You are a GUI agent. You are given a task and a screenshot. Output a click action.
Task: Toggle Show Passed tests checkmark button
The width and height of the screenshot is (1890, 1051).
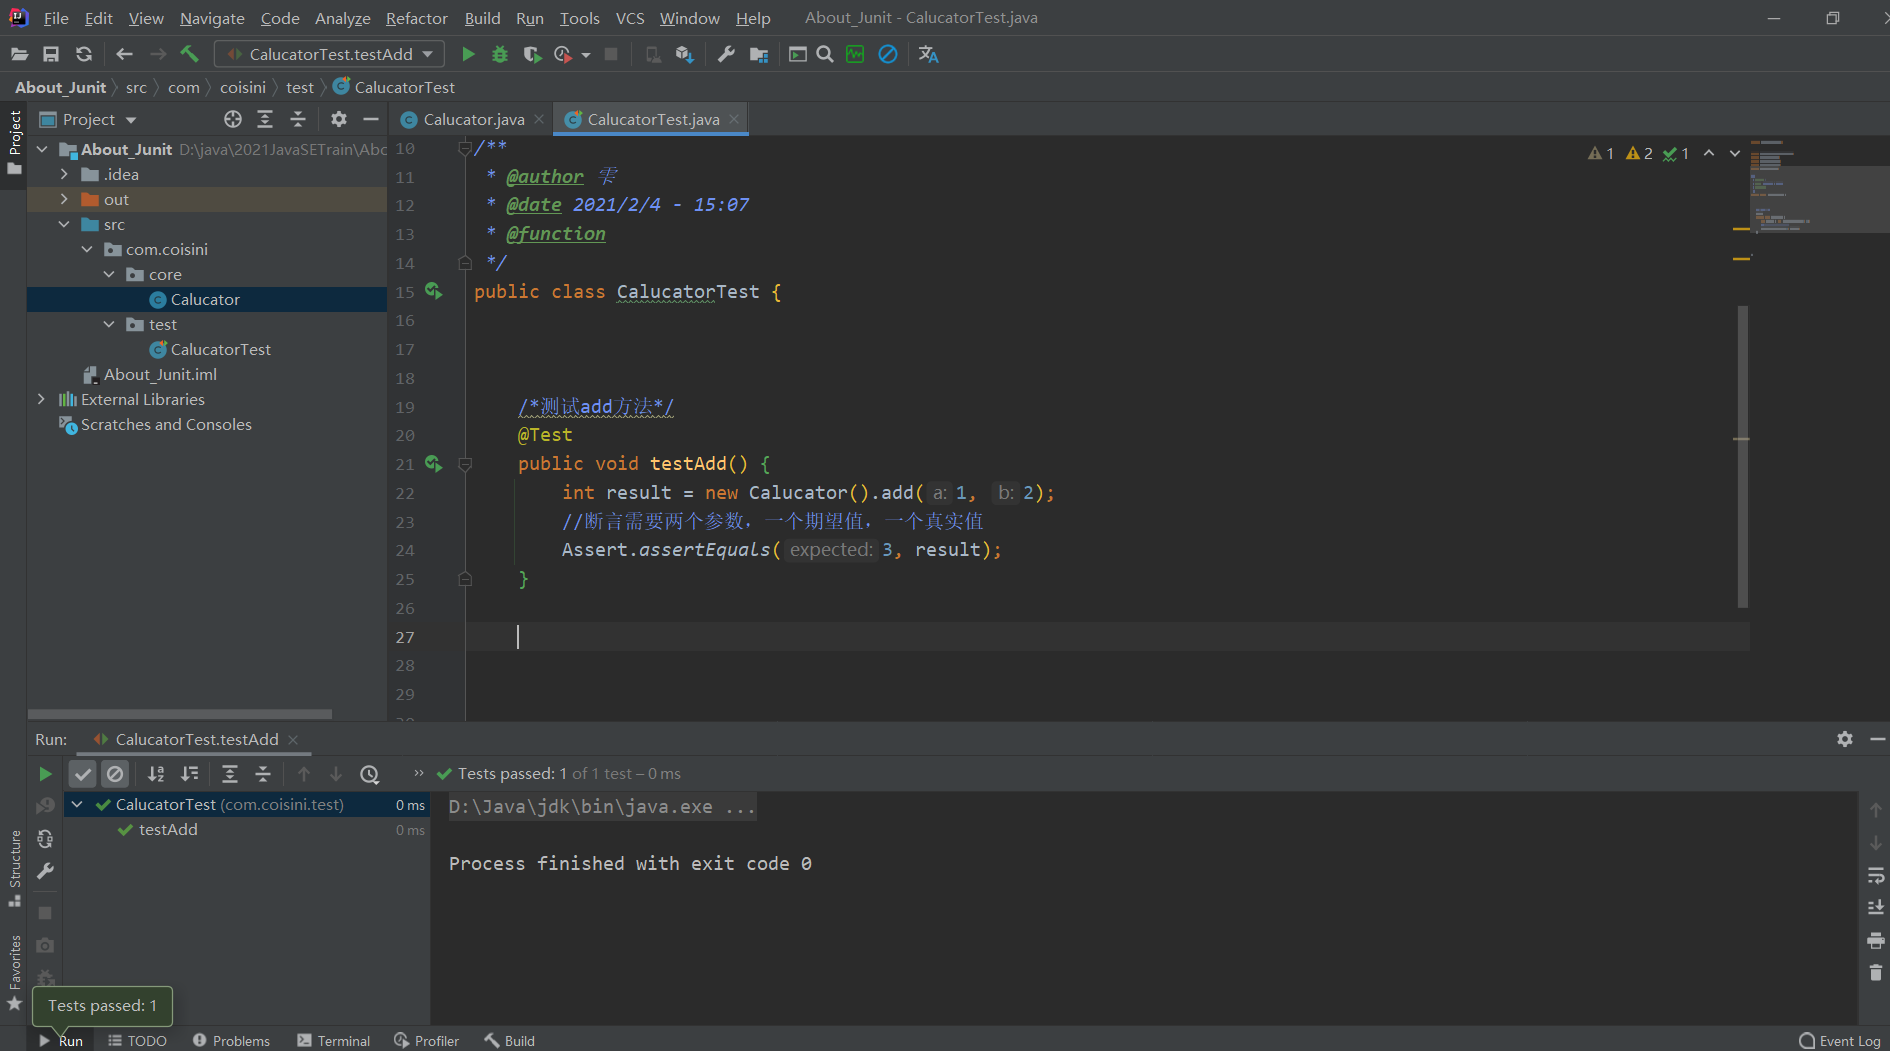coord(83,774)
